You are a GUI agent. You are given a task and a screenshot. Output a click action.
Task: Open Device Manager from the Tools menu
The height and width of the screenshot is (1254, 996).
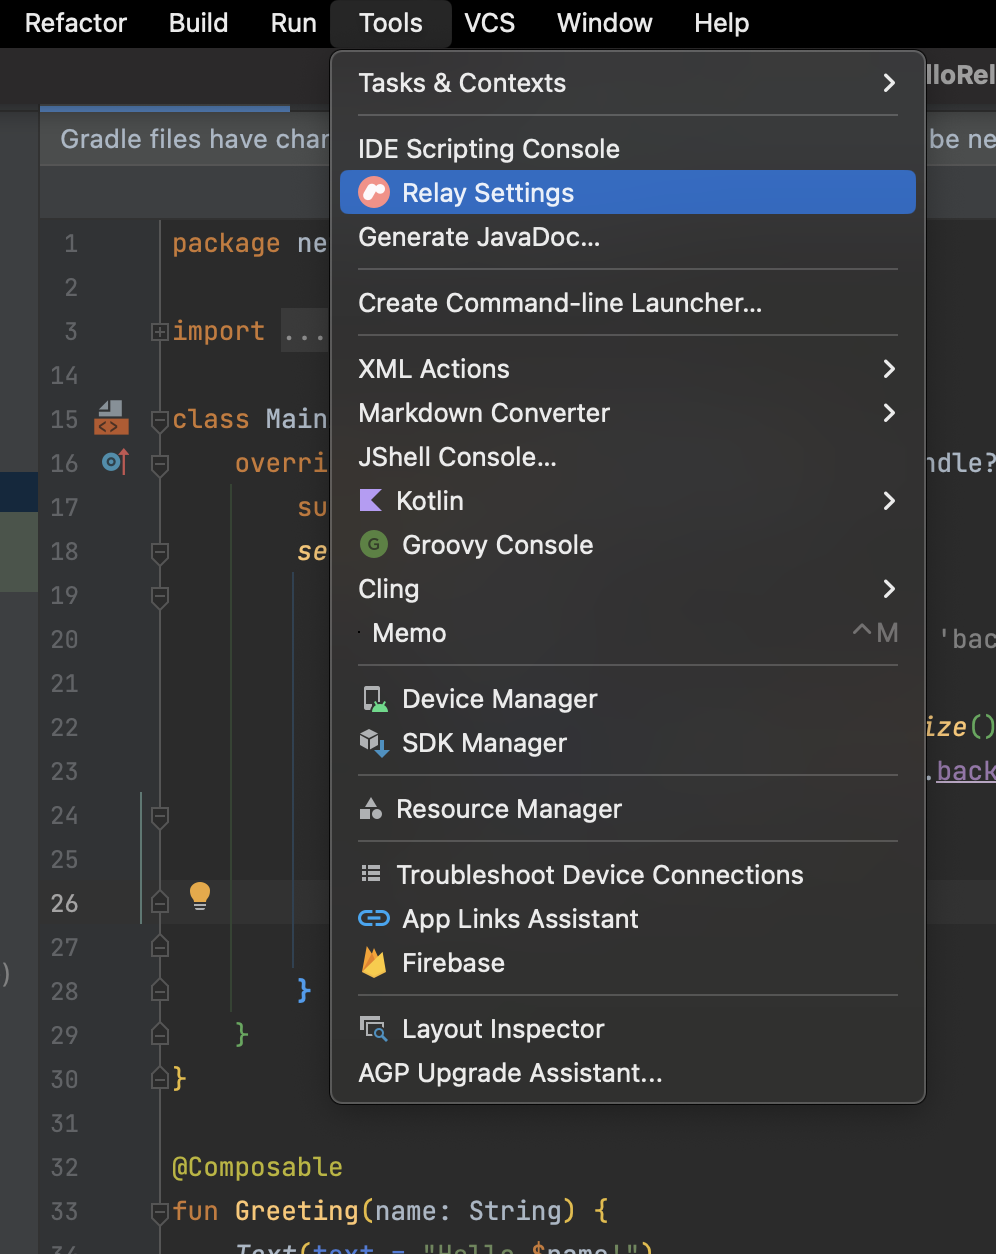[499, 699]
